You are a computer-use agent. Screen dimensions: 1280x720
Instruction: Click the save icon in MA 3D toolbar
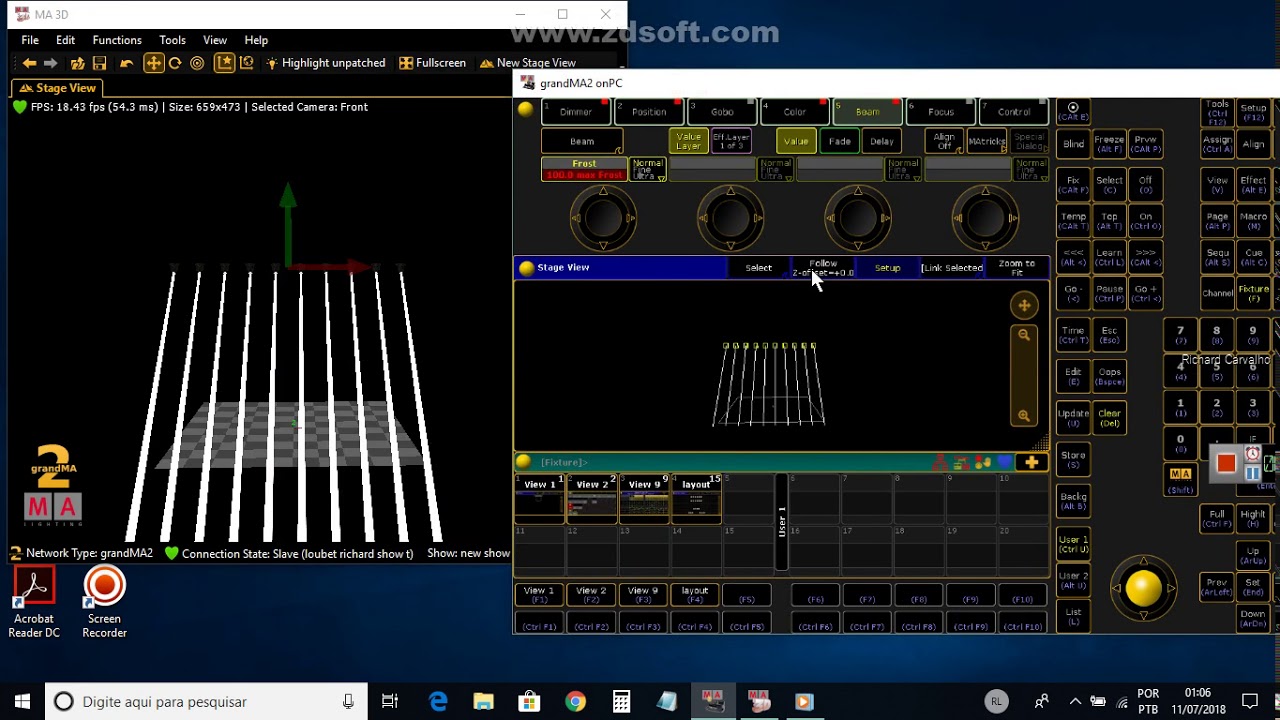point(100,63)
